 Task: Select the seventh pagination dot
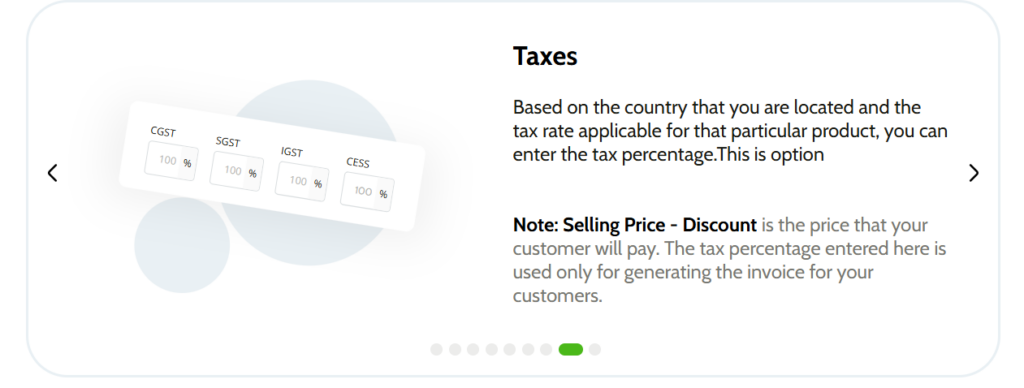coord(546,349)
